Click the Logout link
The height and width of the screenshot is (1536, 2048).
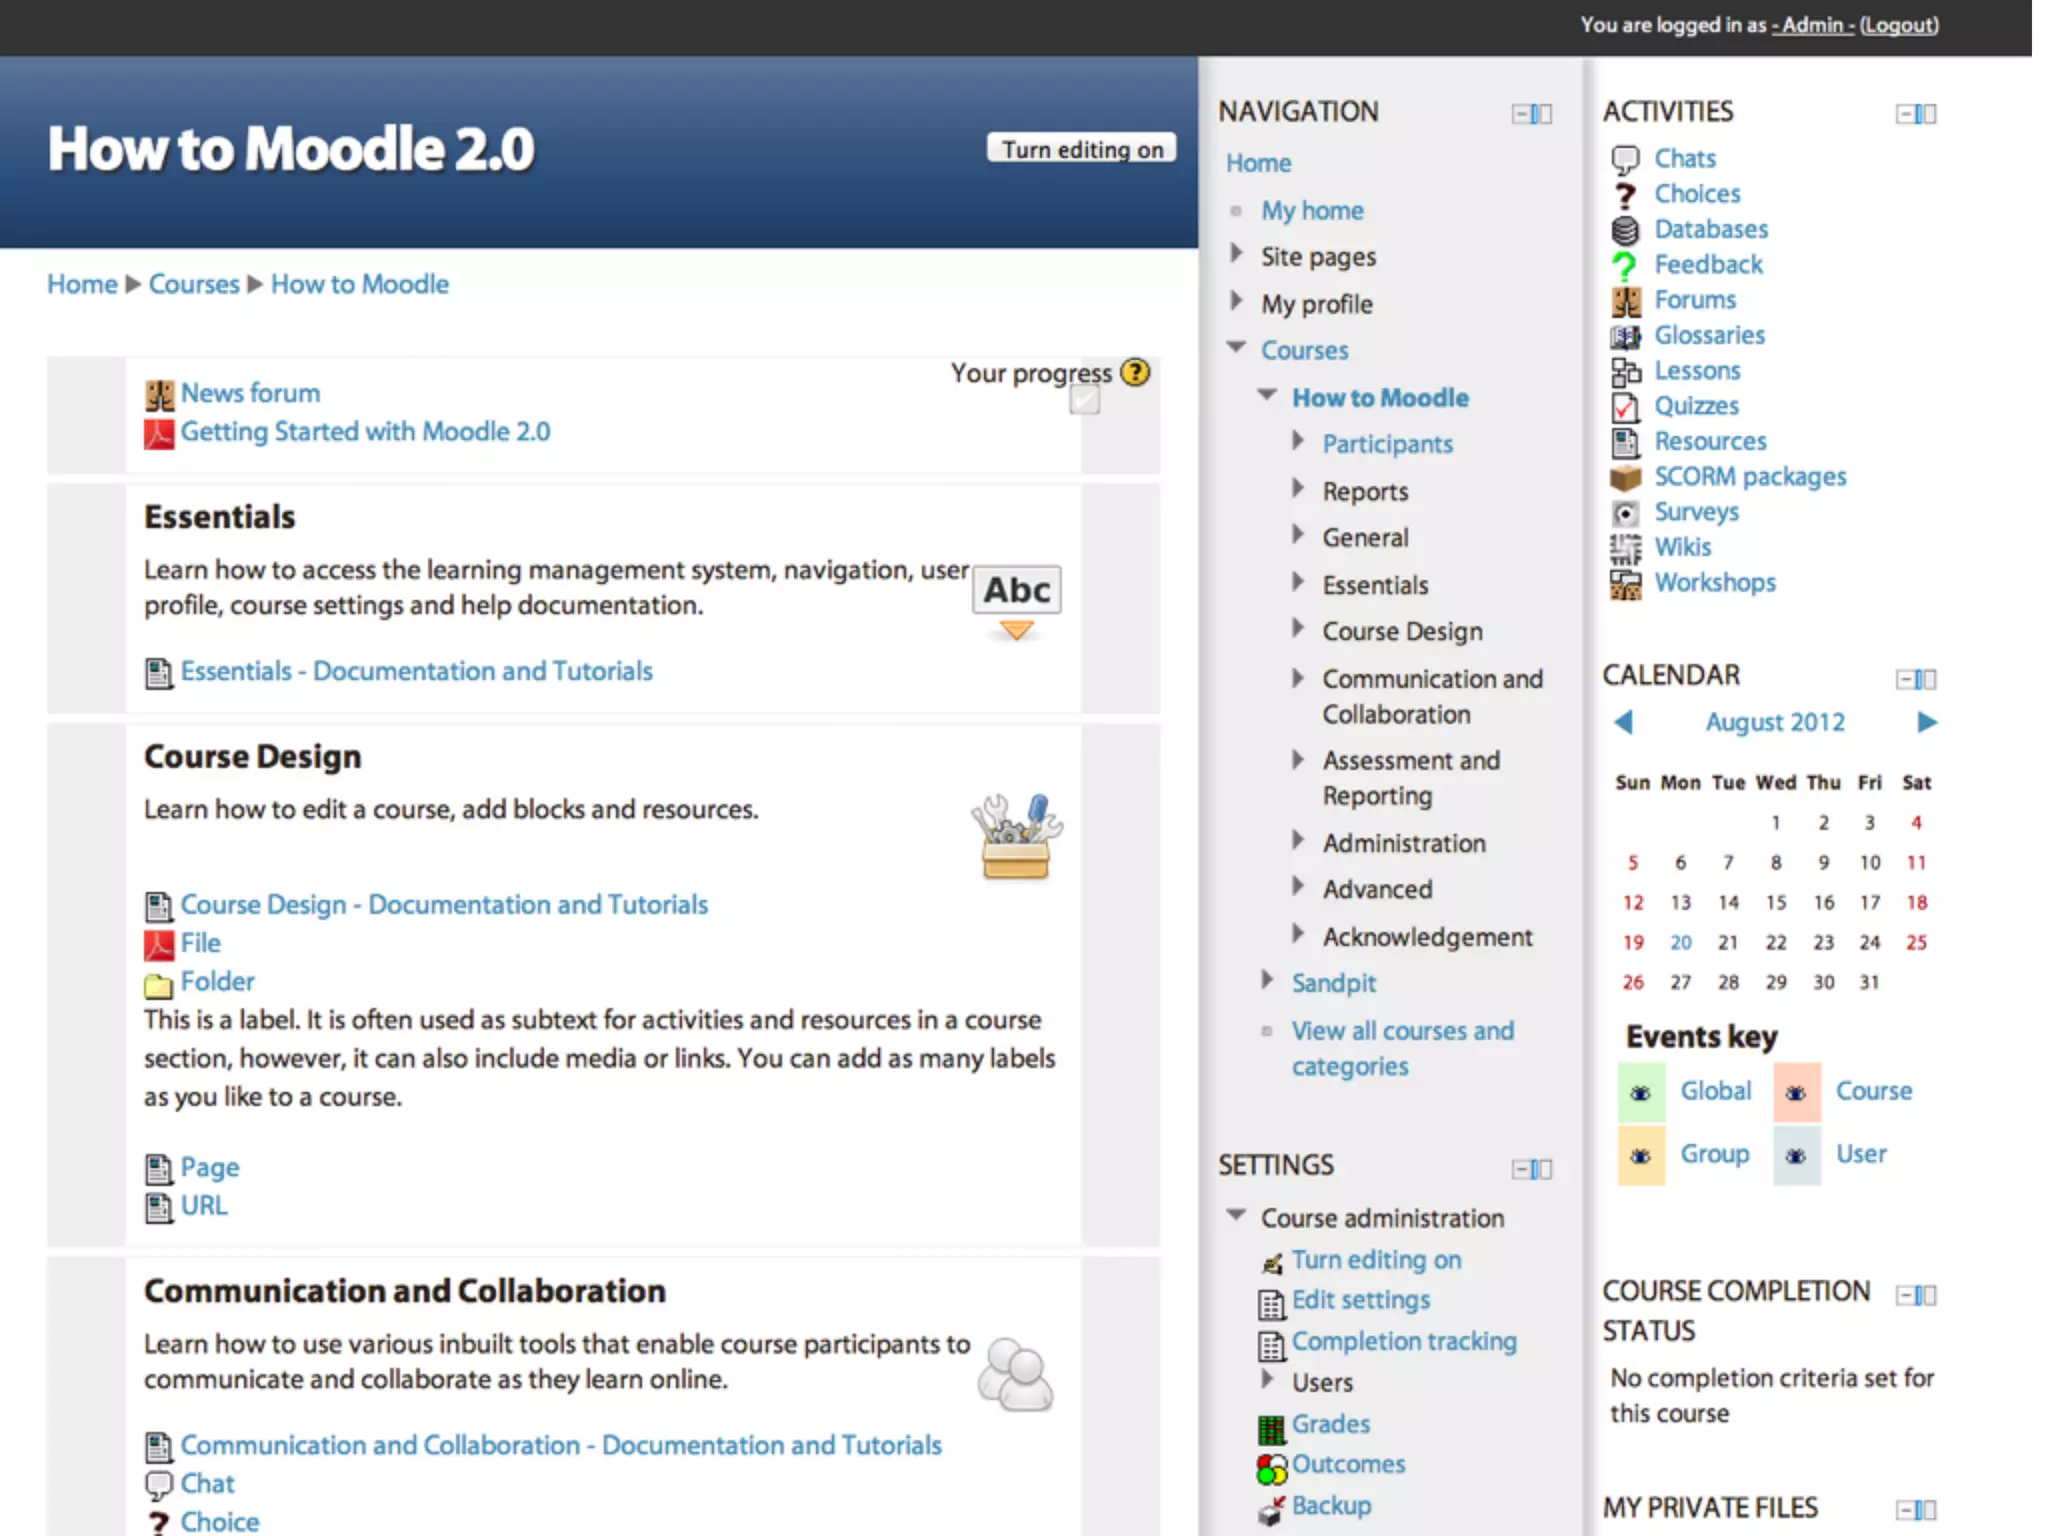[1898, 25]
